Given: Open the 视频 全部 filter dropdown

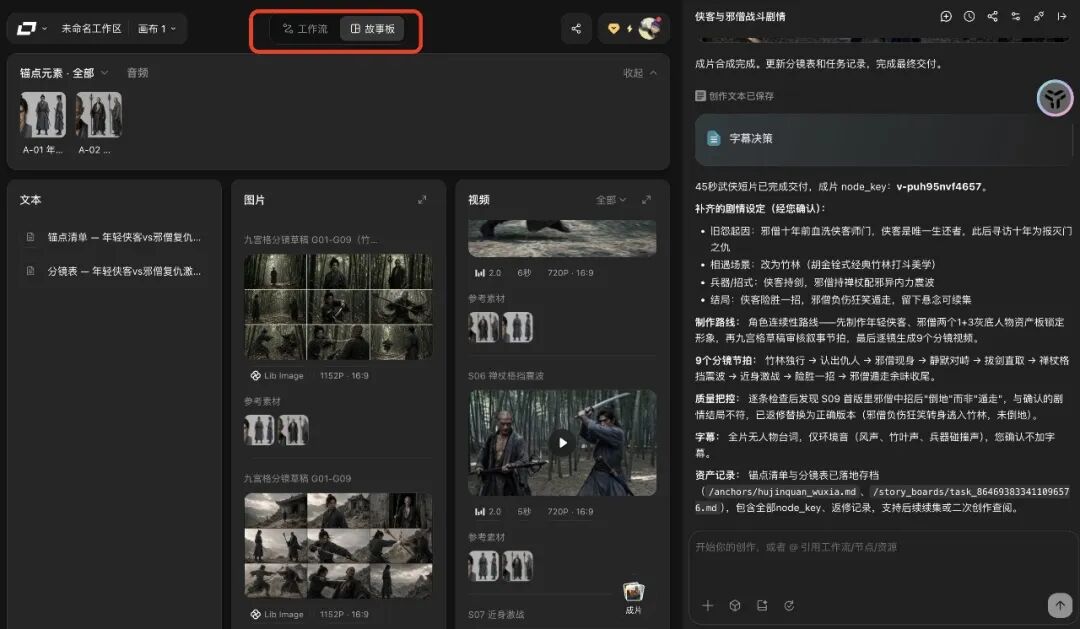Looking at the screenshot, I should click(x=611, y=200).
